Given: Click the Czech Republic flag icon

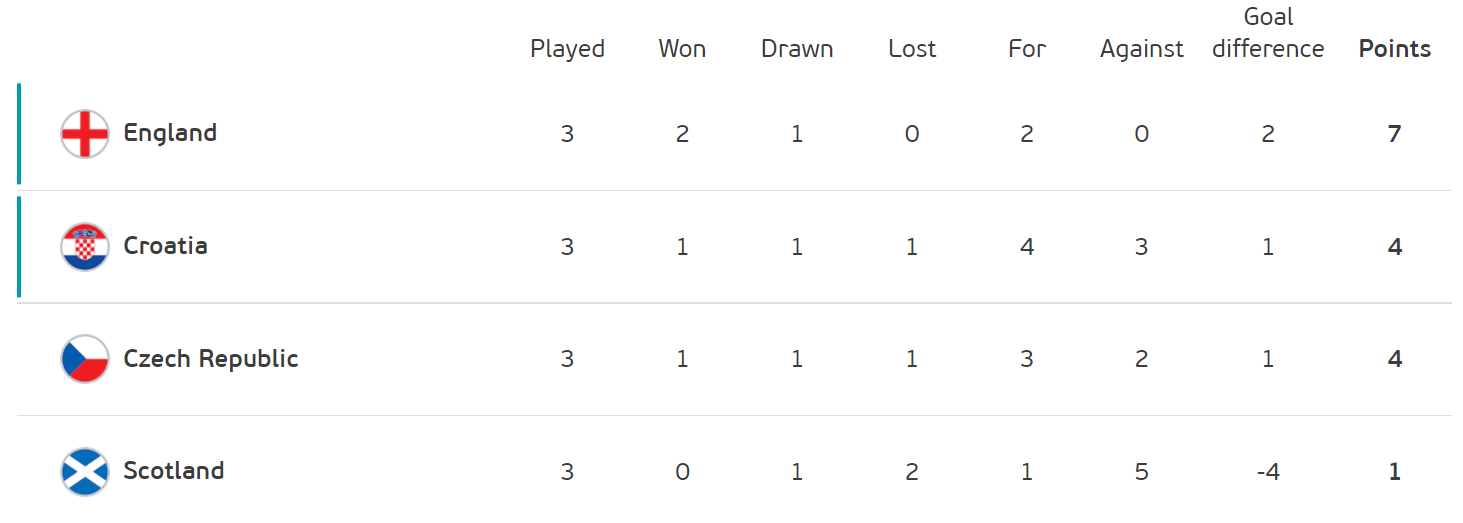Looking at the screenshot, I should click(85, 360).
